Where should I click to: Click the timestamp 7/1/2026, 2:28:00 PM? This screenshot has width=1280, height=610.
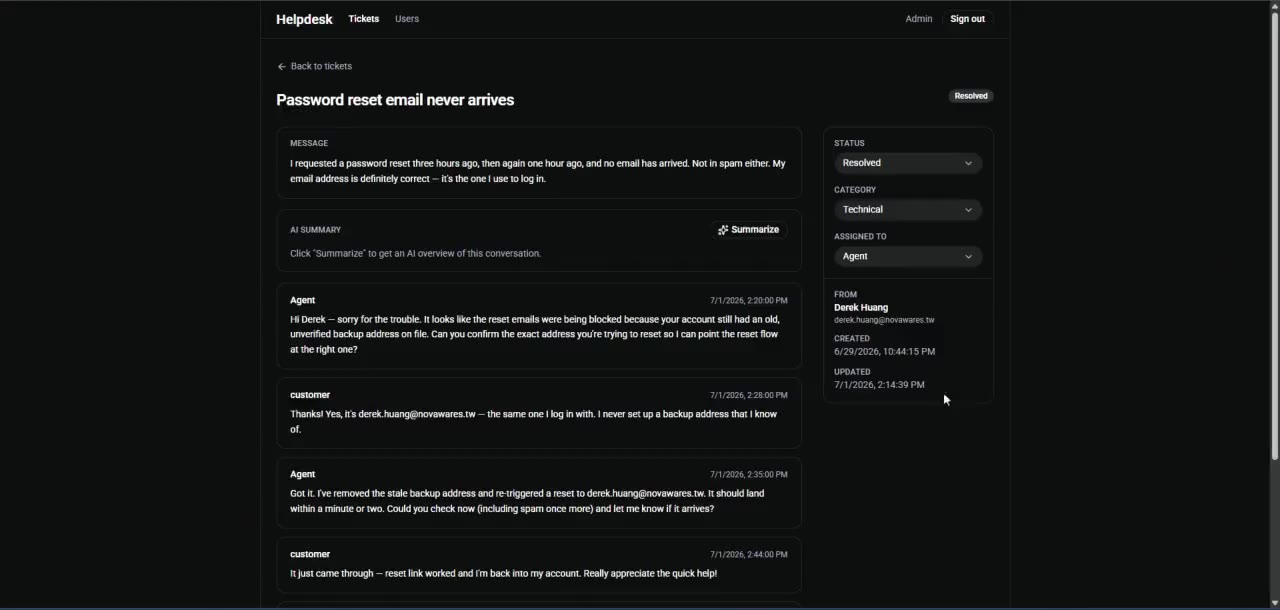pos(749,396)
